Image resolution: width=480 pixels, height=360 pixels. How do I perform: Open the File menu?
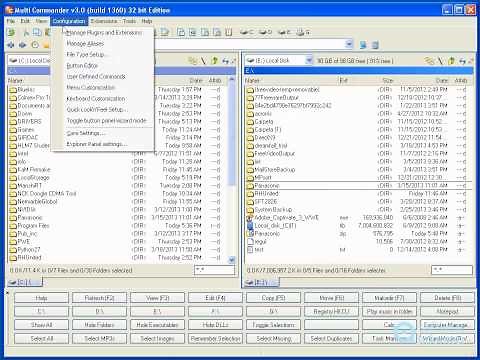11,21
